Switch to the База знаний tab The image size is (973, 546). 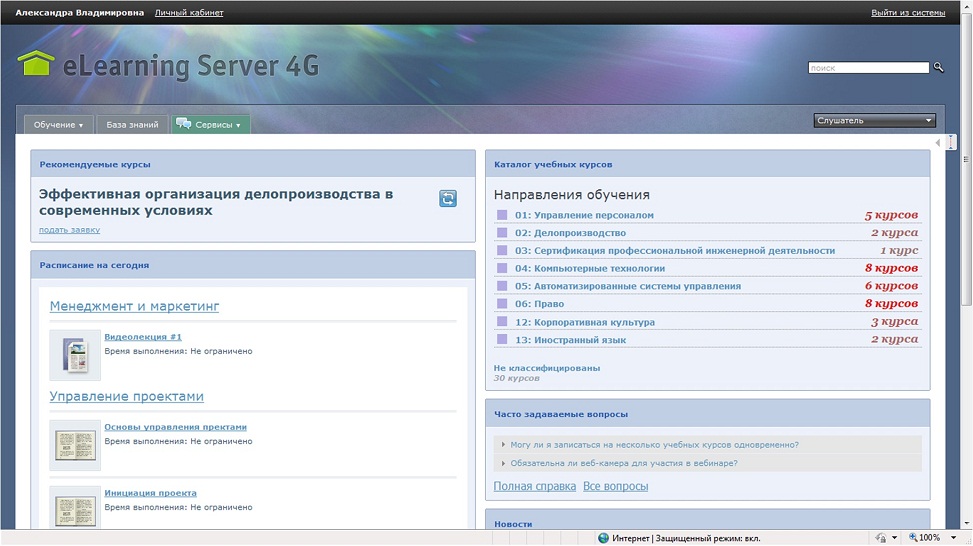132,125
